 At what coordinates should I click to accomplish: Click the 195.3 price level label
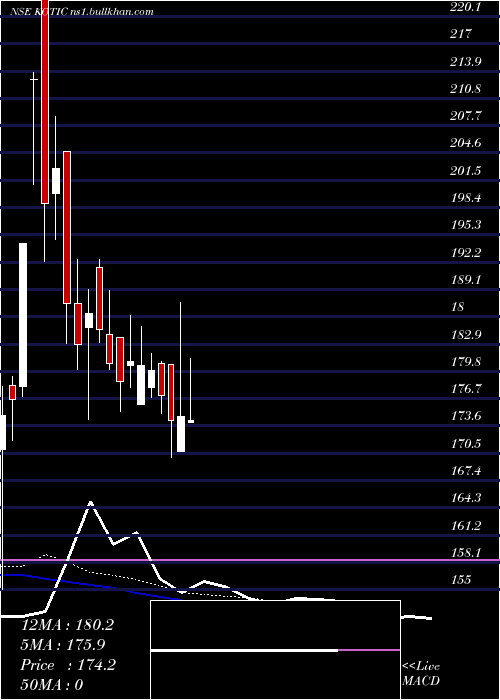click(465, 225)
